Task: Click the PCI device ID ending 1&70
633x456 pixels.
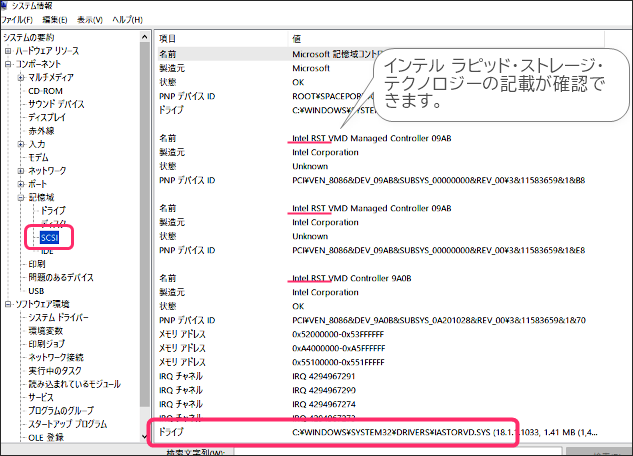Action: [x=439, y=320]
